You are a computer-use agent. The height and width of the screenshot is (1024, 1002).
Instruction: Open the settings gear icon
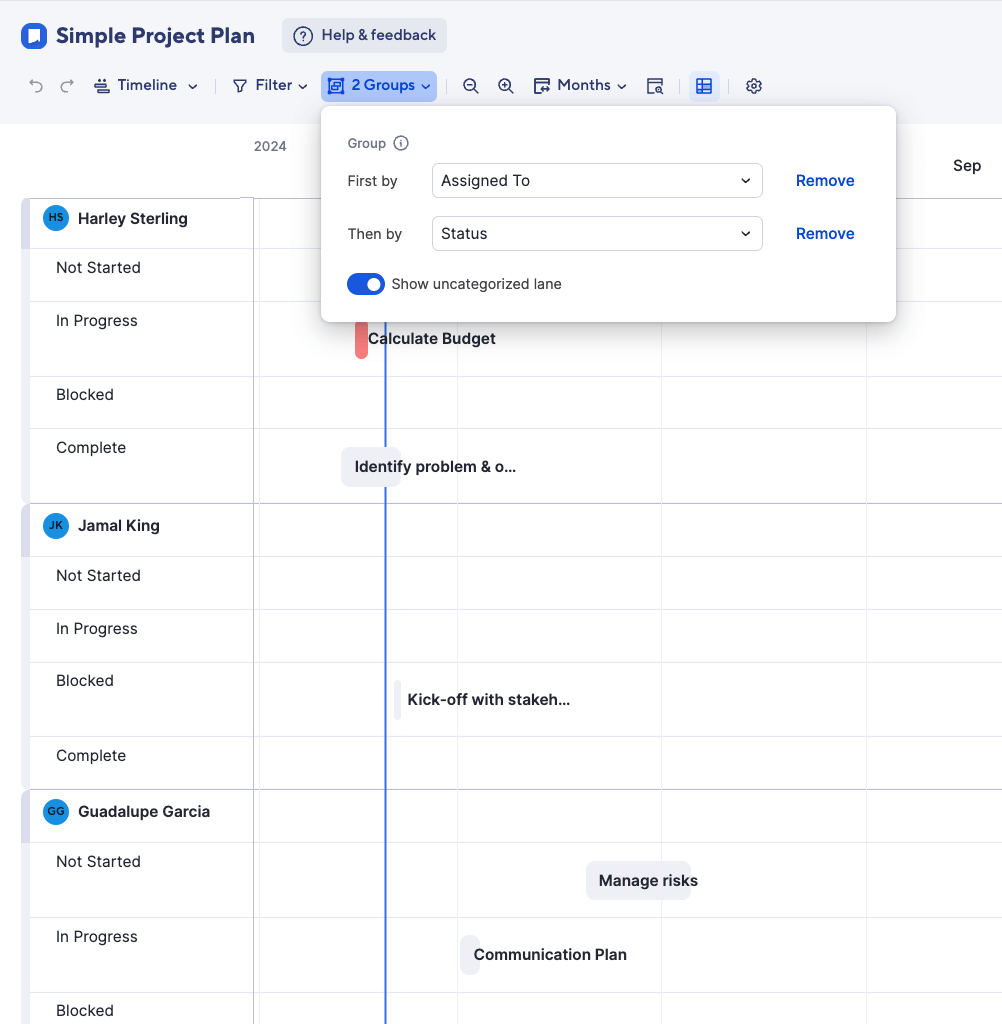tap(754, 86)
